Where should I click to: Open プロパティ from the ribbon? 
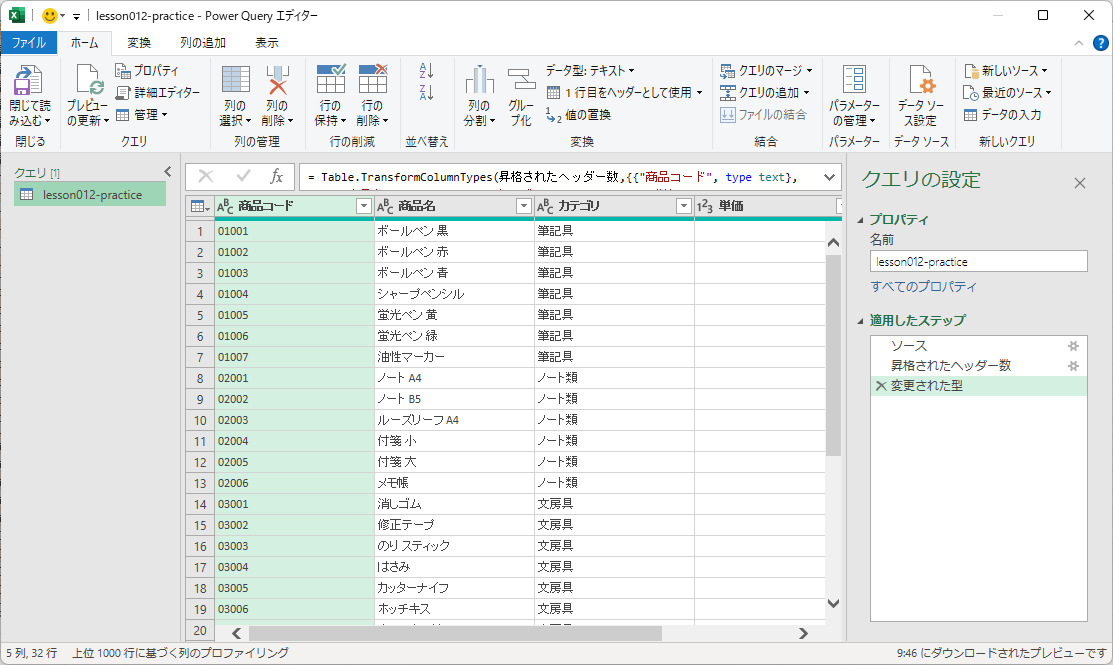coord(147,70)
